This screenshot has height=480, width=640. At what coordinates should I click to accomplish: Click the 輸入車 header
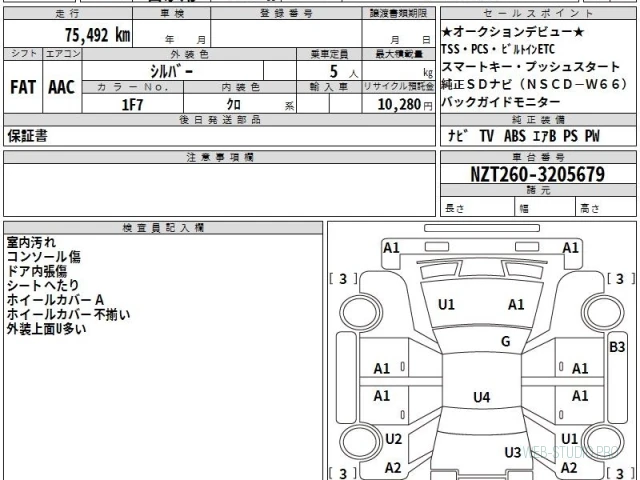[329, 87]
